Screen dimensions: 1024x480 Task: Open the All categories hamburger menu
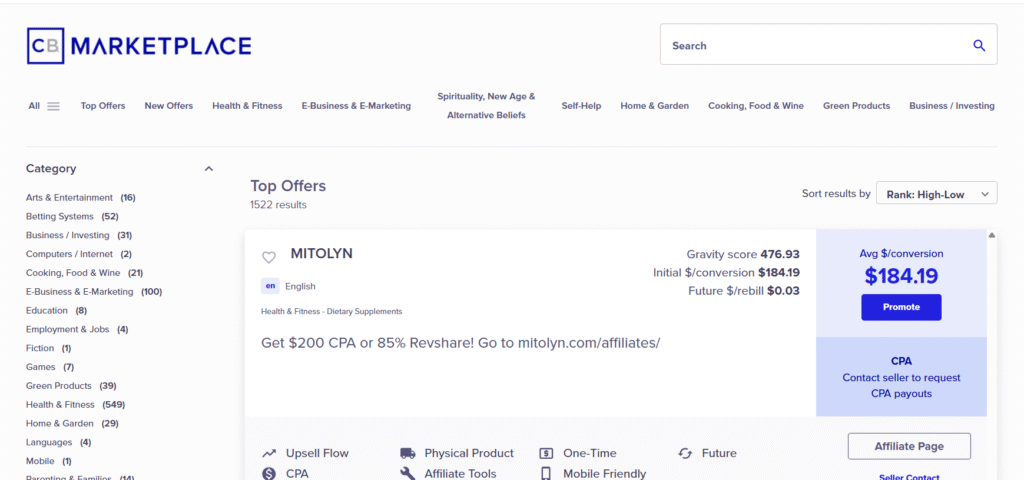click(x=54, y=106)
